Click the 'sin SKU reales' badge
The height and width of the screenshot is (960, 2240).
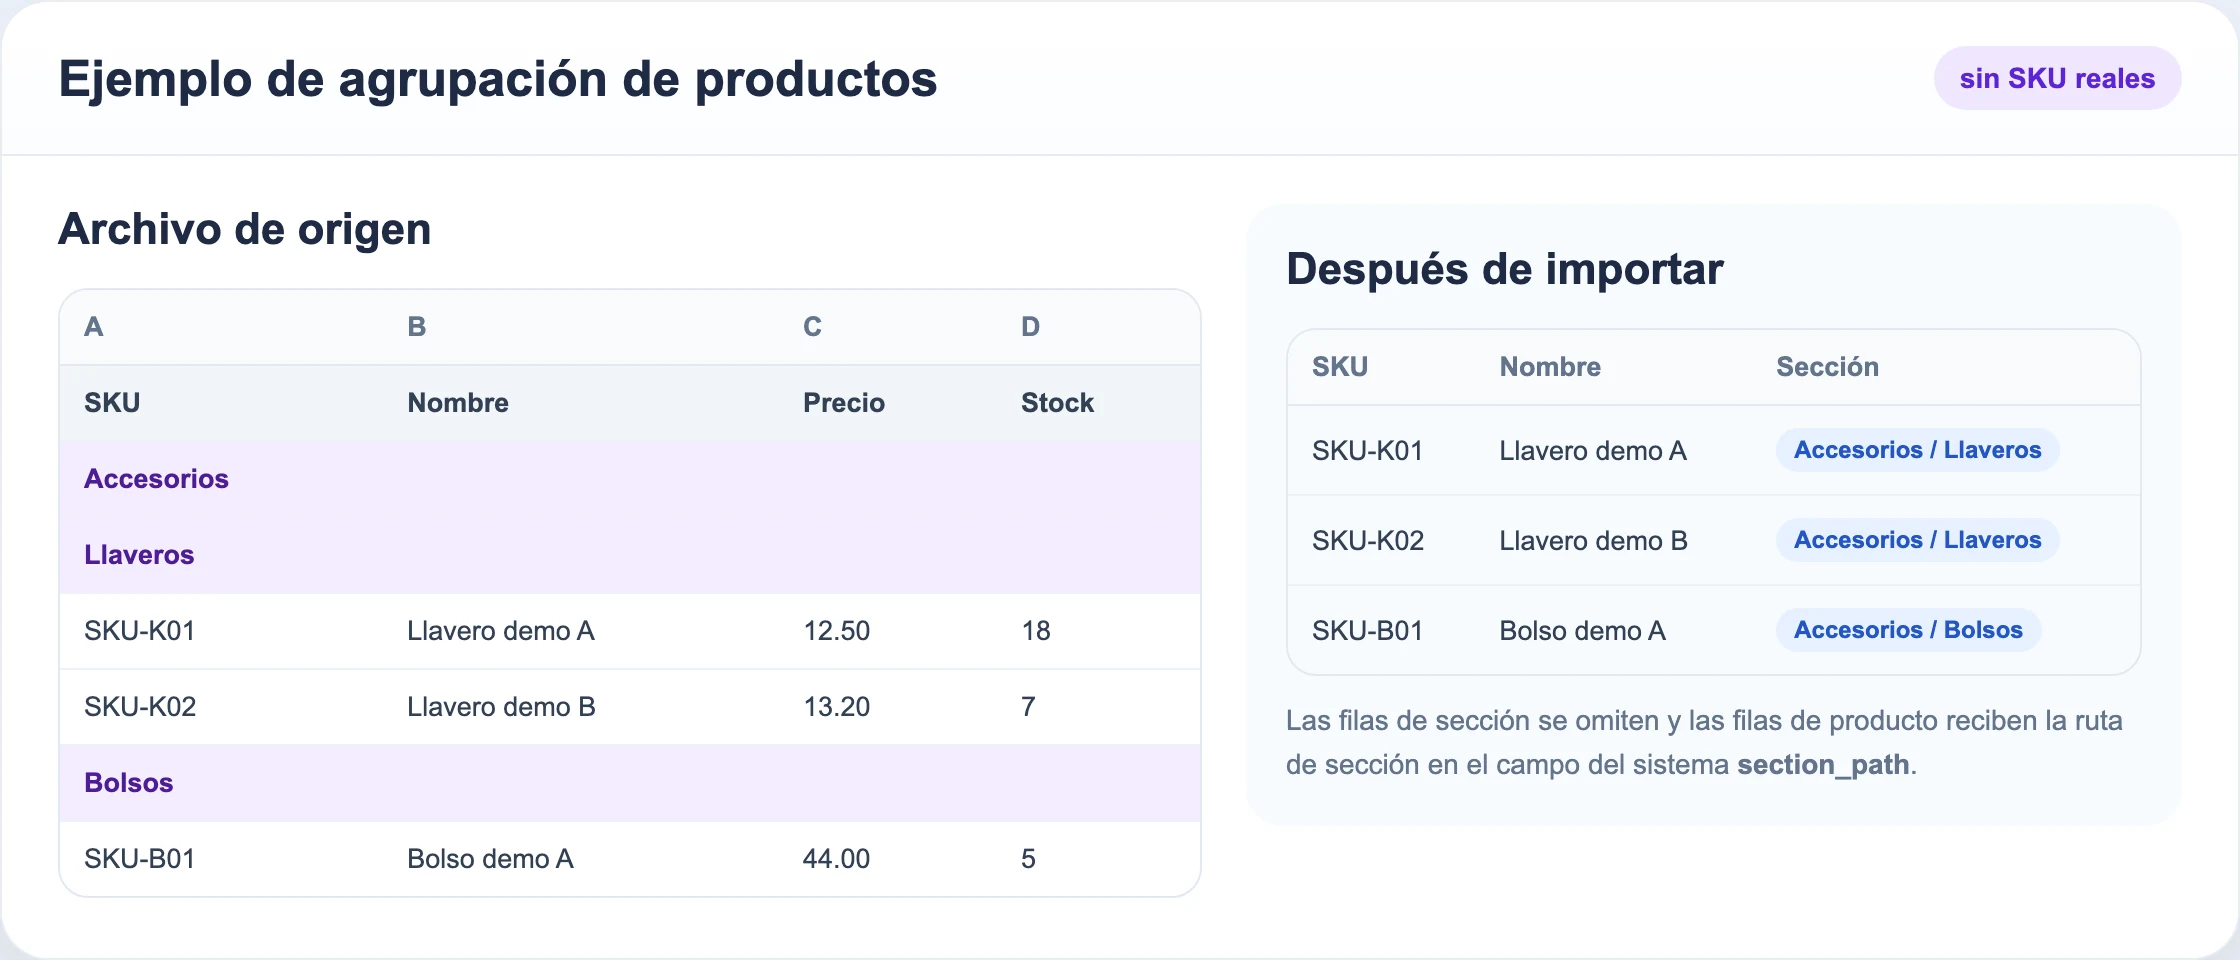[2057, 78]
